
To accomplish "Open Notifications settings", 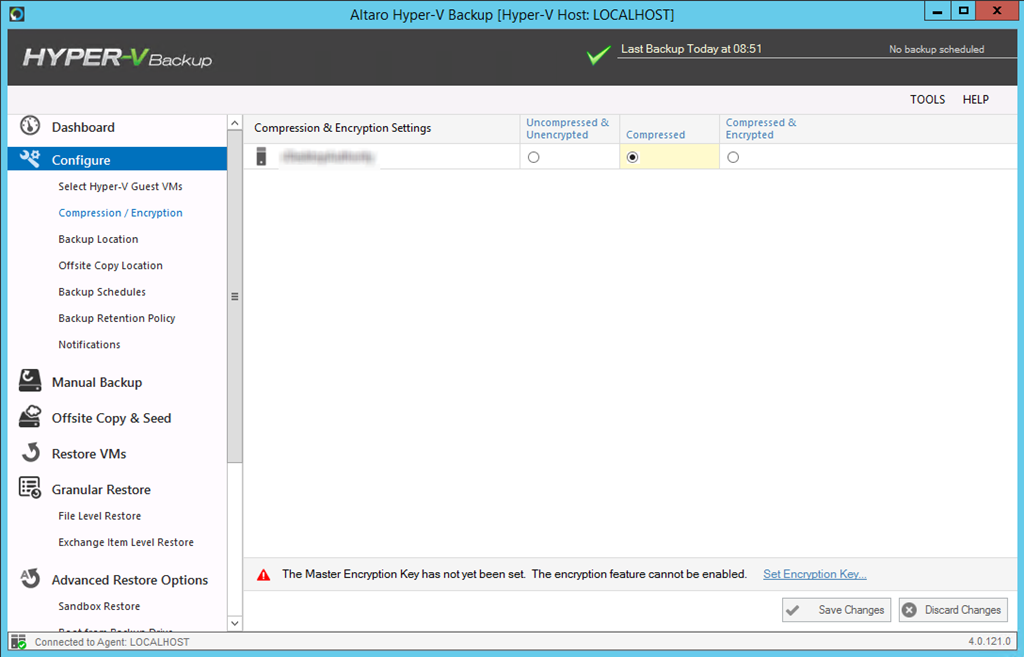I will pyautogui.click(x=89, y=344).
